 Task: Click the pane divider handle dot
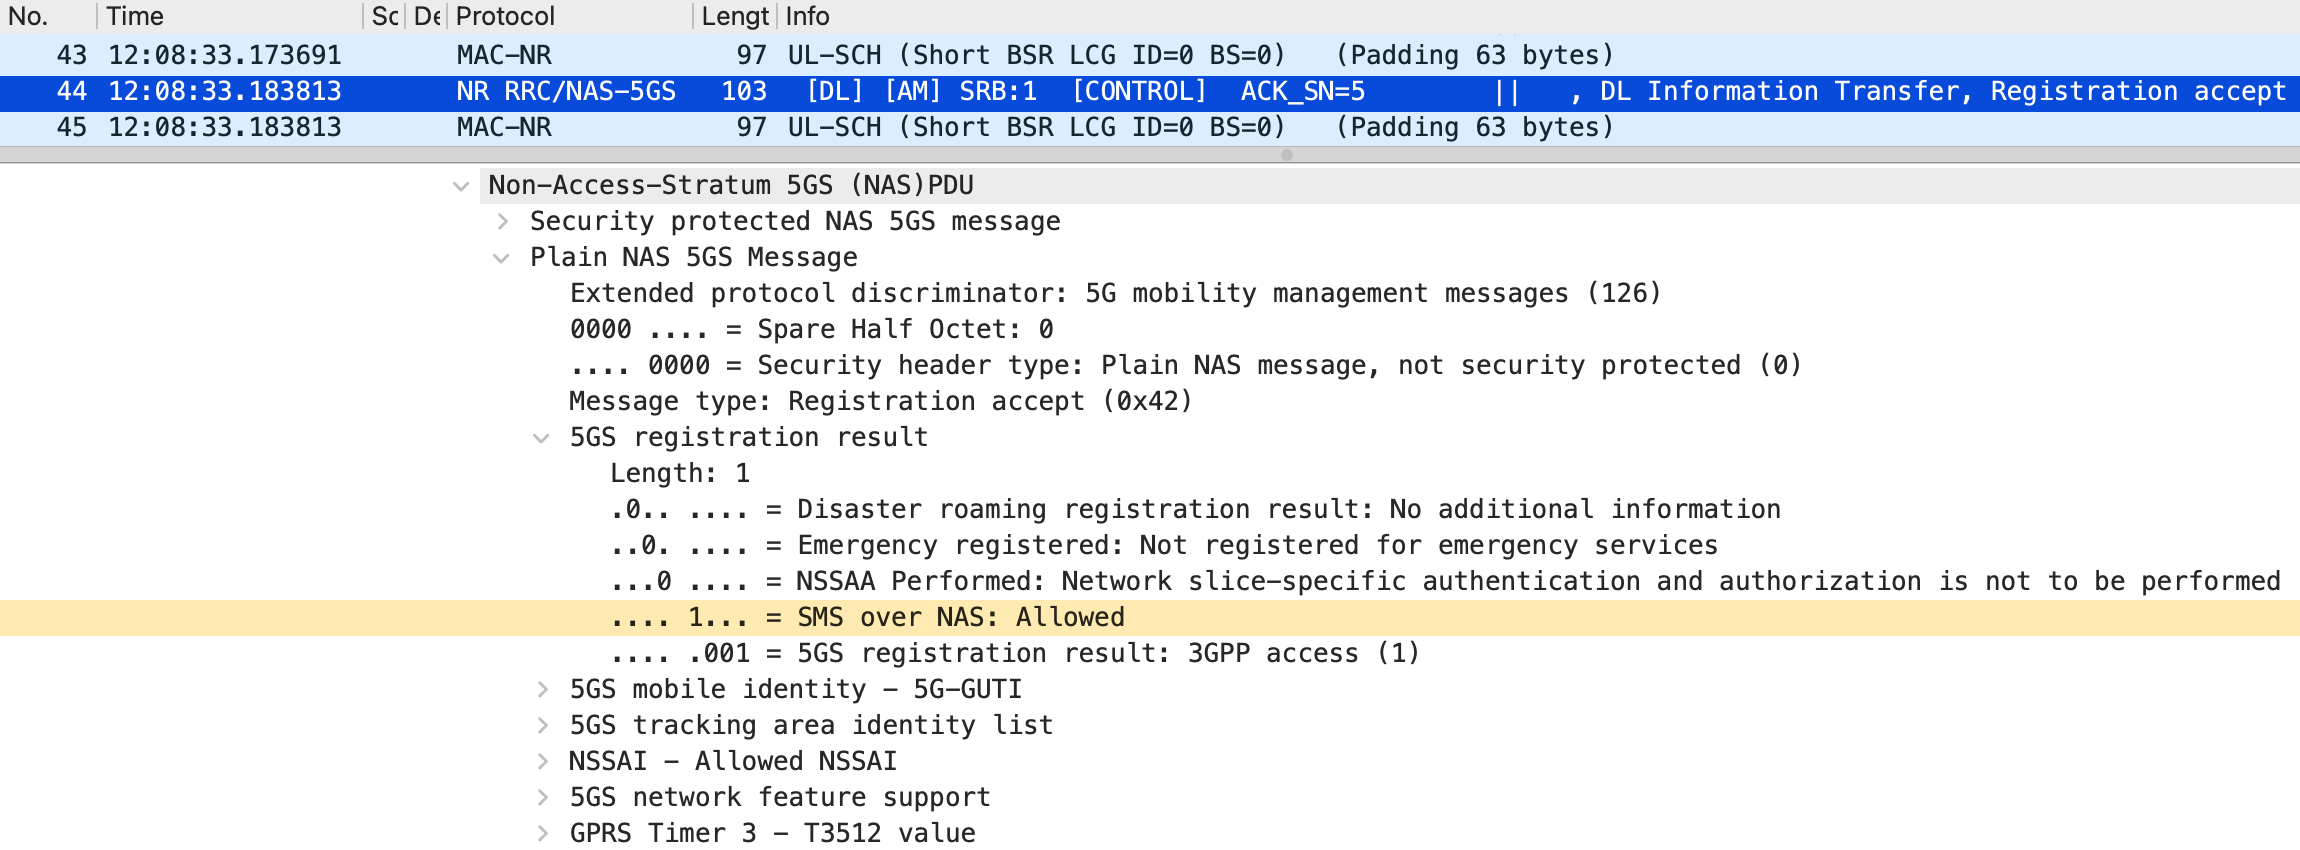click(1287, 155)
